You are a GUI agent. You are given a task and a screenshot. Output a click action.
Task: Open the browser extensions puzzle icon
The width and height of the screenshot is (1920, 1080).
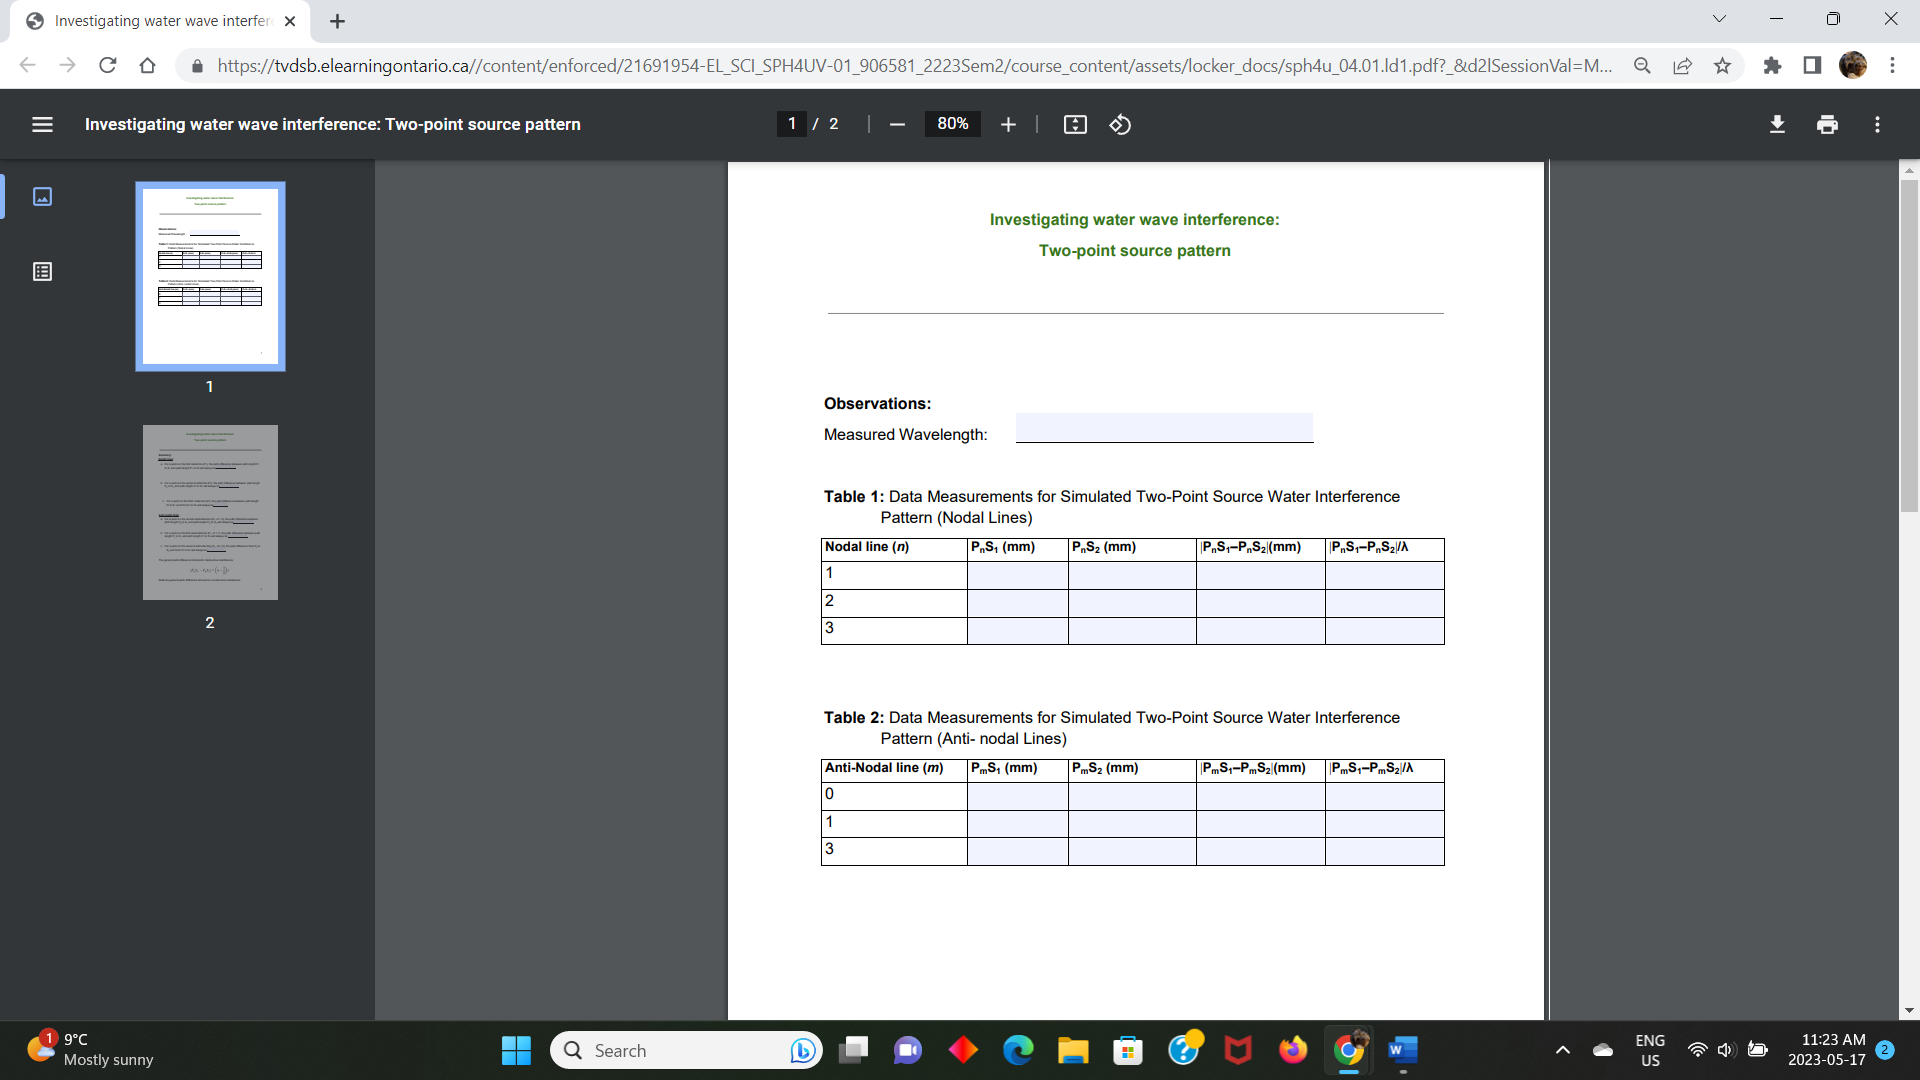point(1773,65)
